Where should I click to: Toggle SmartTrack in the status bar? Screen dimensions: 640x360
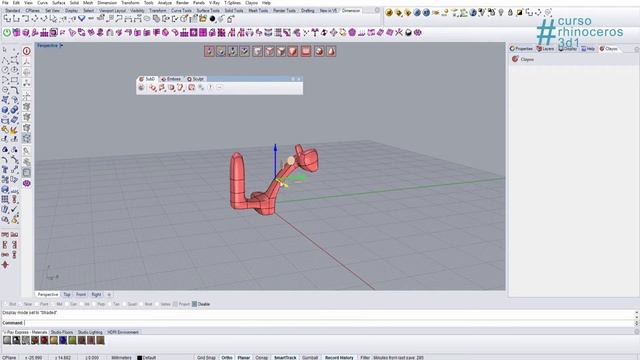[x=285, y=358]
